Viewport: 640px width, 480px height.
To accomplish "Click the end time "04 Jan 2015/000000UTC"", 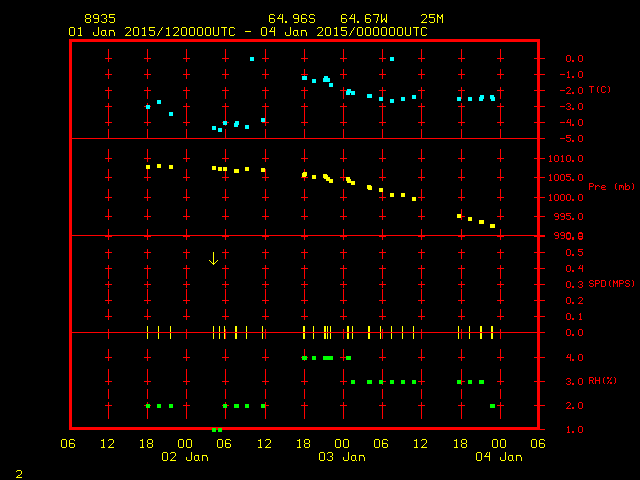I will (x=344, y=32).
